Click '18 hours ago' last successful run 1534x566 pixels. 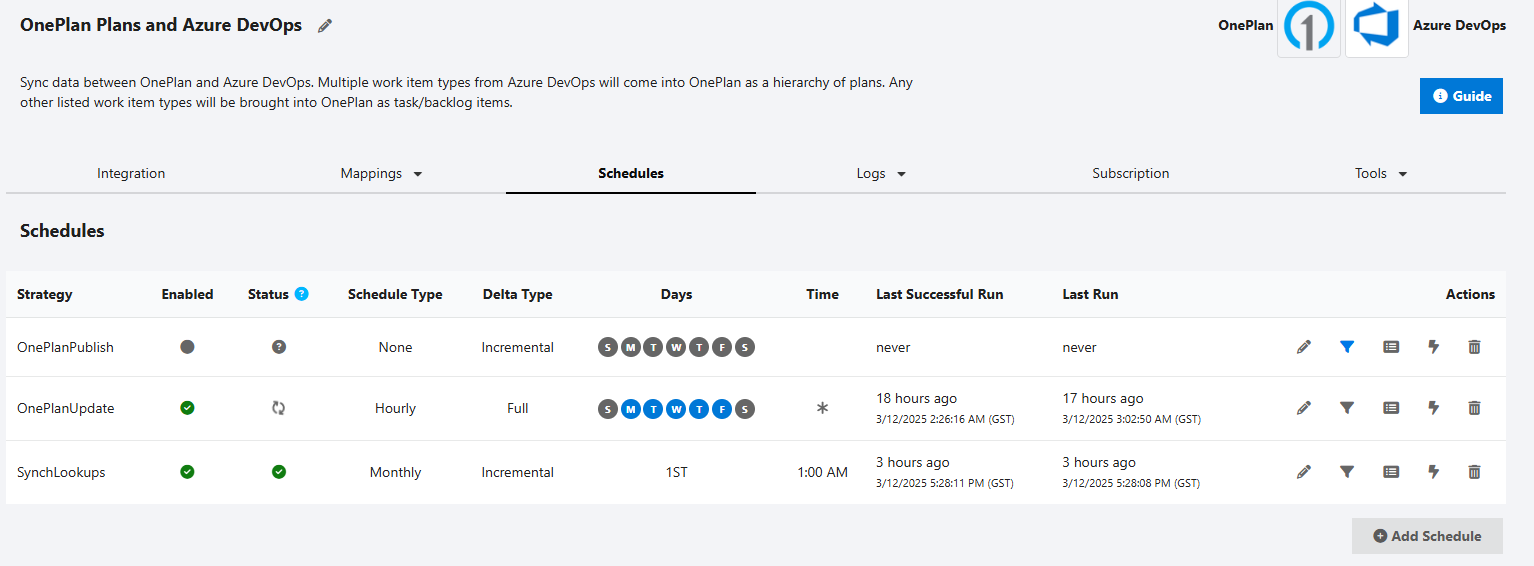coord(916,398)
